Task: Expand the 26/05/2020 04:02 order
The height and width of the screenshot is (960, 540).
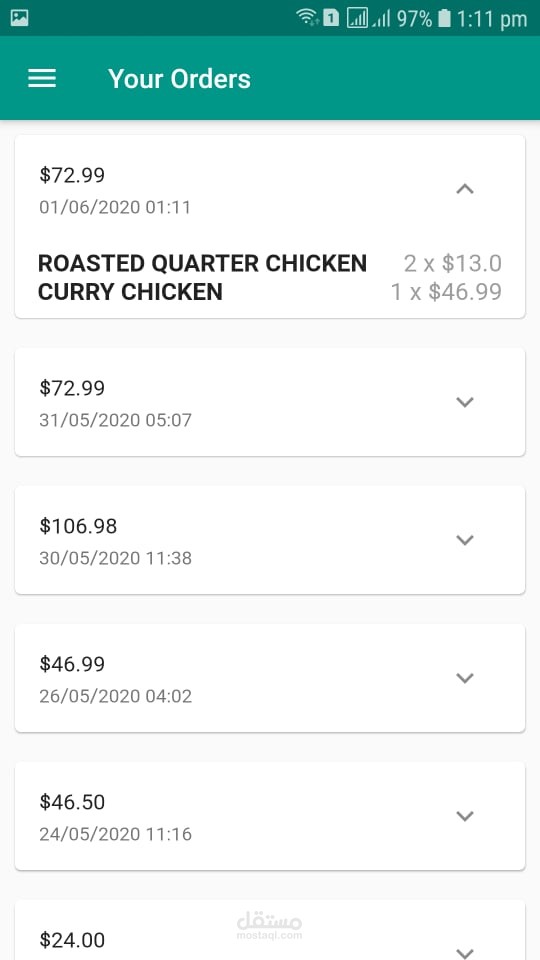Action: (x=465, y=678)
